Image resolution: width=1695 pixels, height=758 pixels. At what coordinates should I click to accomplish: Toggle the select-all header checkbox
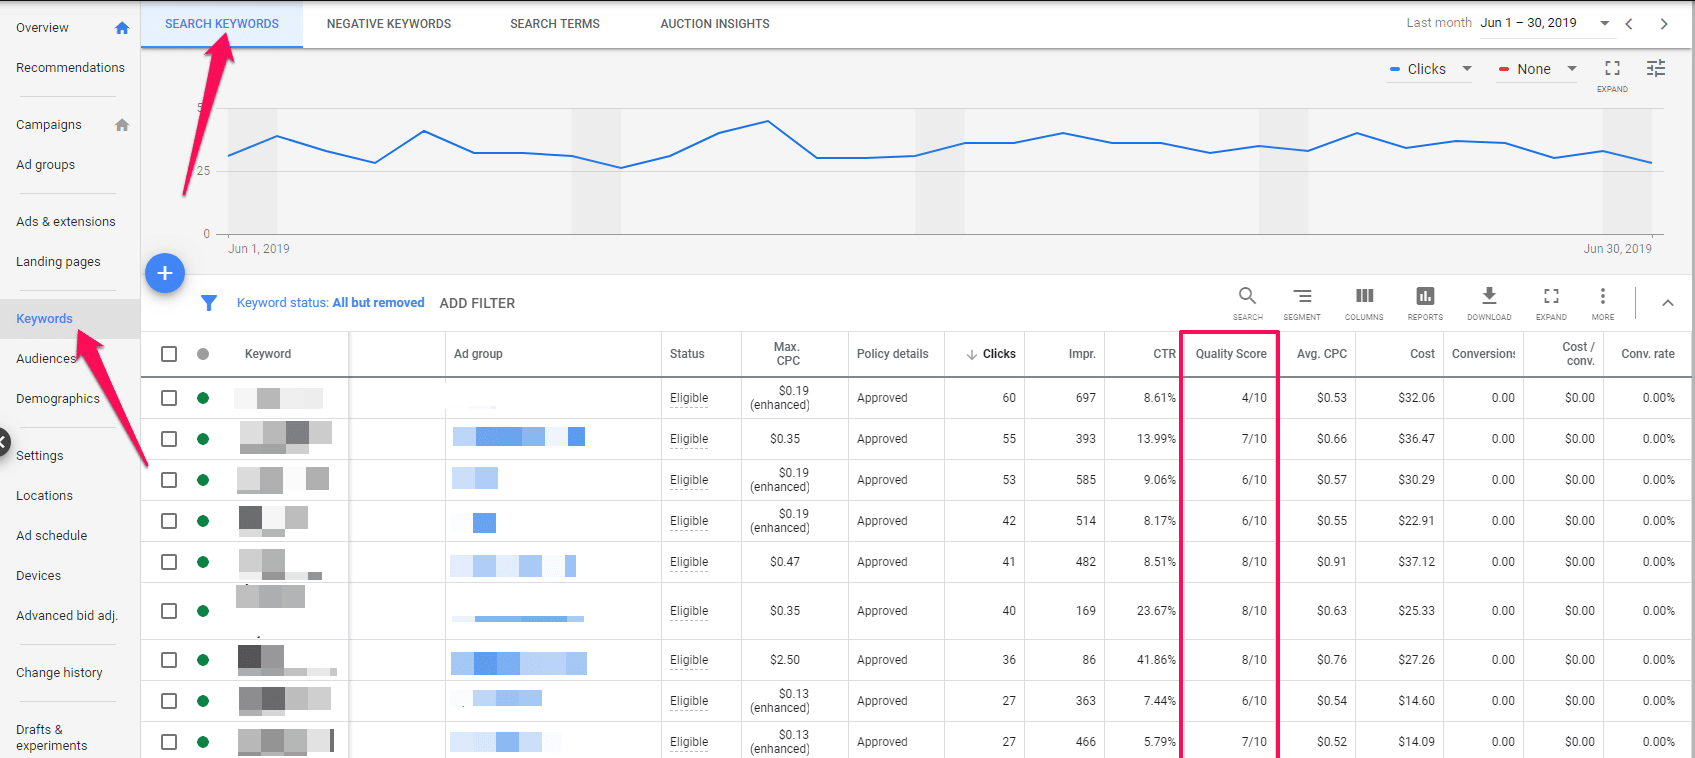coord(169,354)
